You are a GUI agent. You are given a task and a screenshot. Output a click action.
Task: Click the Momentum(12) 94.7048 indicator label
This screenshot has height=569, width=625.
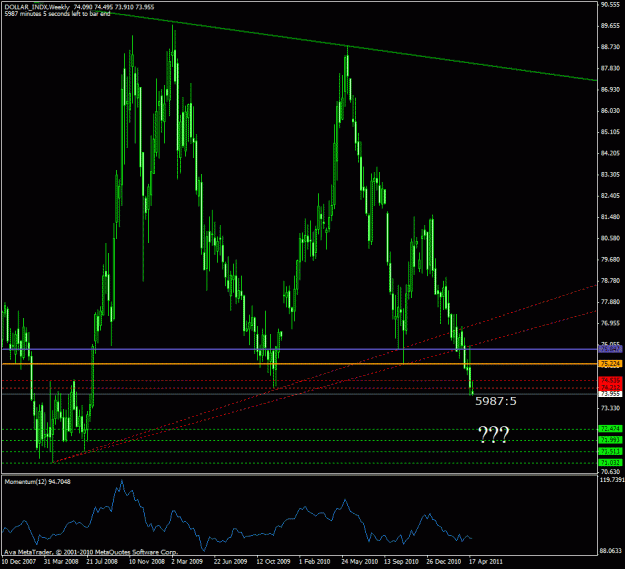37,482
